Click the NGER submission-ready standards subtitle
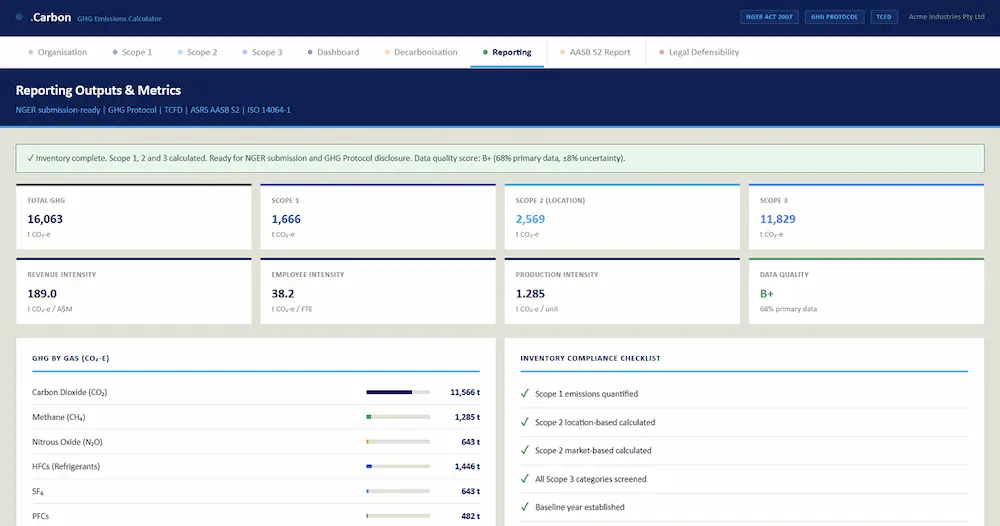 click(153, 110)
